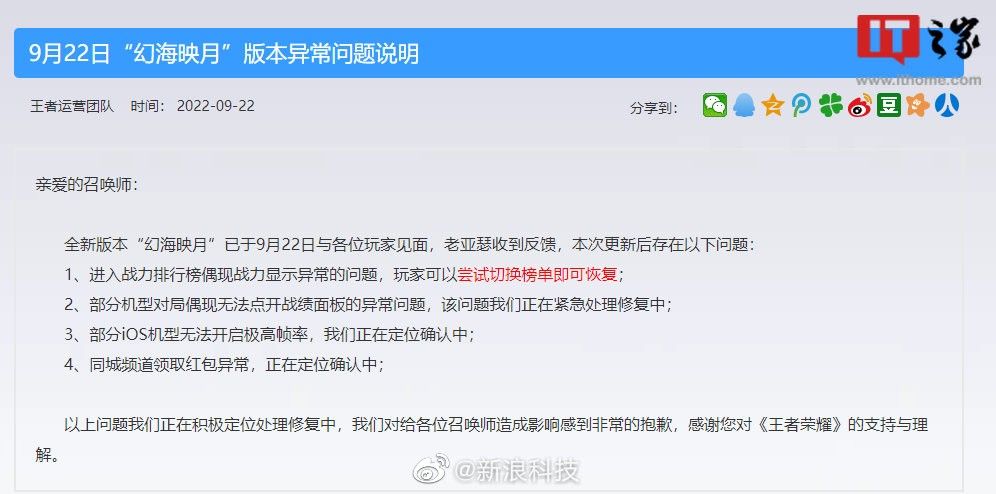Viewport: 996px width, 494px height.
Task: Share to Renren with the blue 人 icon
Action: pos(946,105)
